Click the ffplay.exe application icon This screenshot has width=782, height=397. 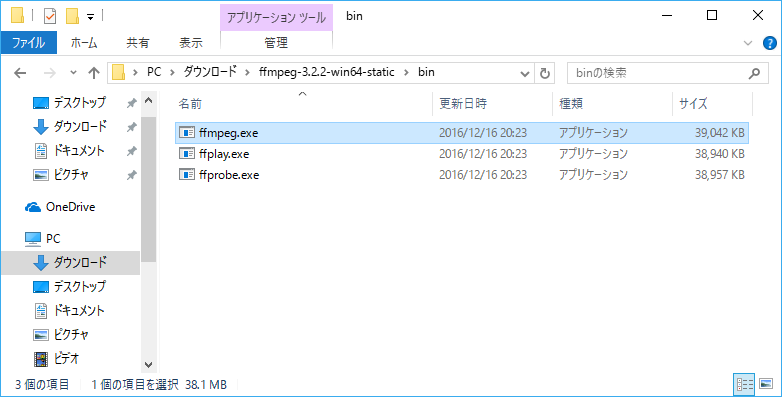(187, 154)
